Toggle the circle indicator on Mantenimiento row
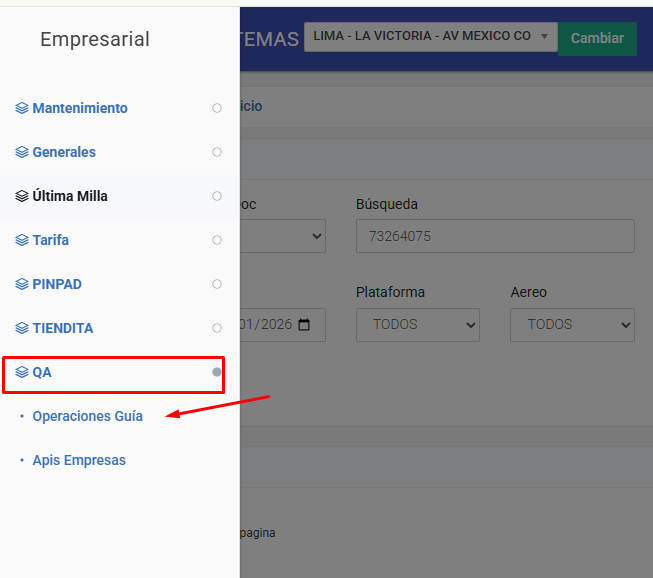 (x=217, y=108)
